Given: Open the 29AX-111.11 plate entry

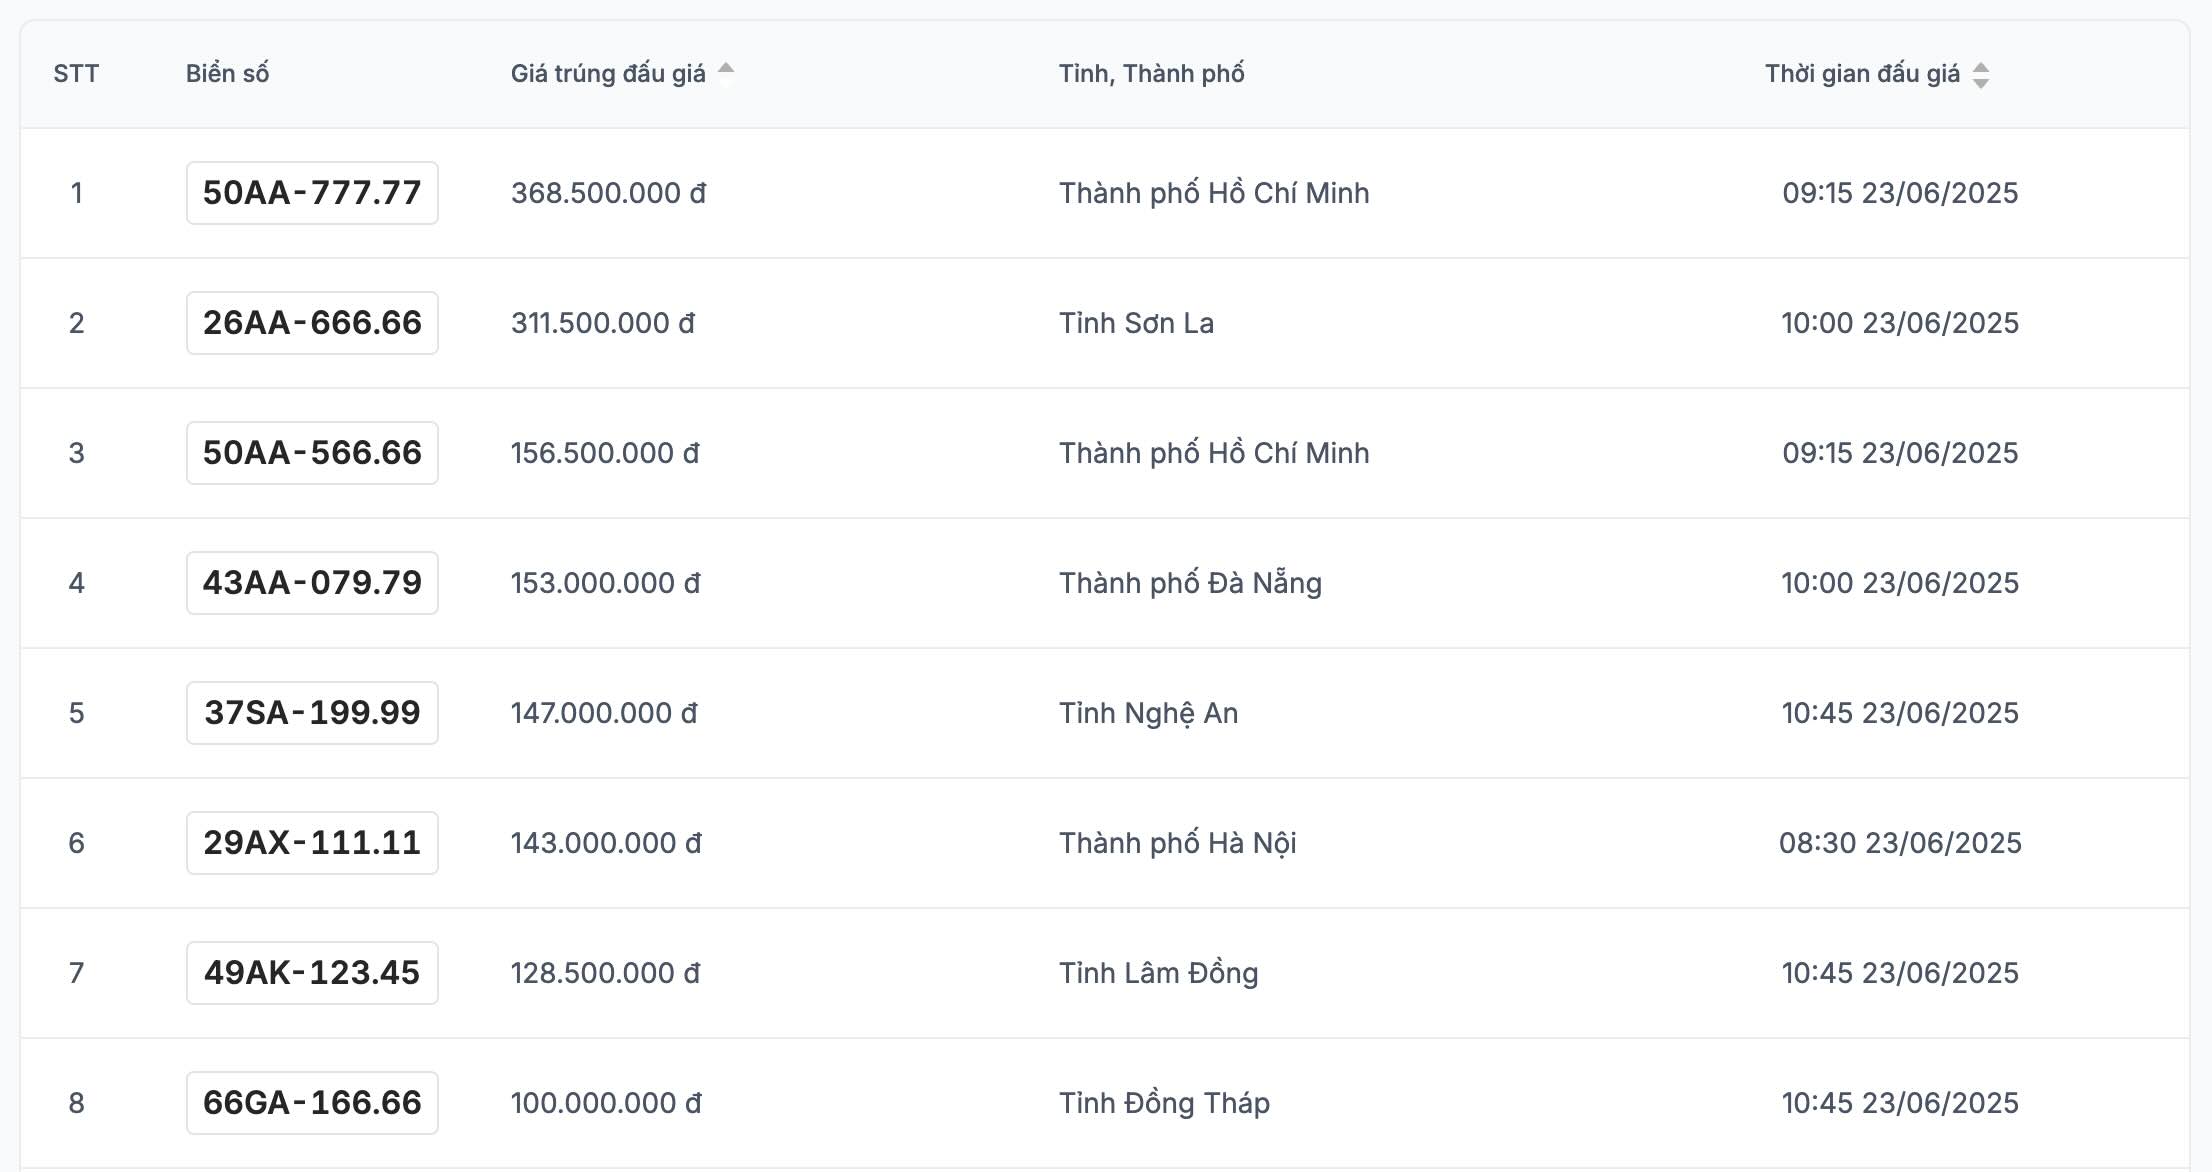Looking at the screenshot, I should pos(312,843).
